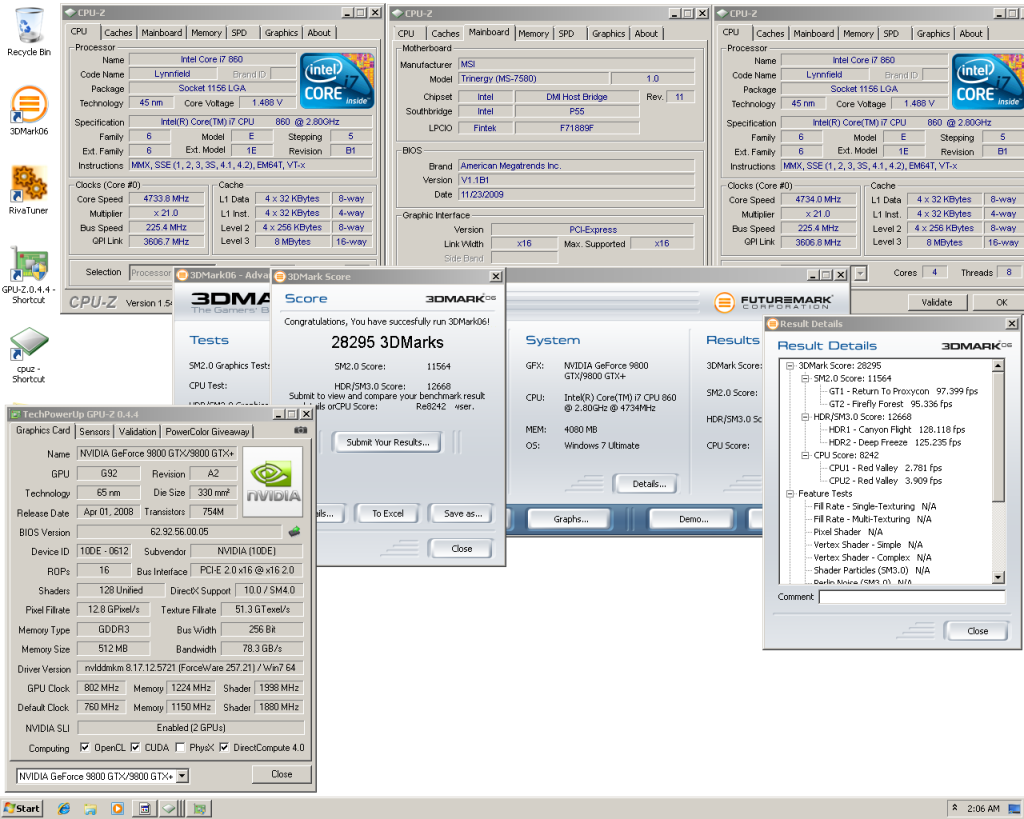
Task: Uncheck the DirectCompute 4.0 checkbox
Action: 225,748
